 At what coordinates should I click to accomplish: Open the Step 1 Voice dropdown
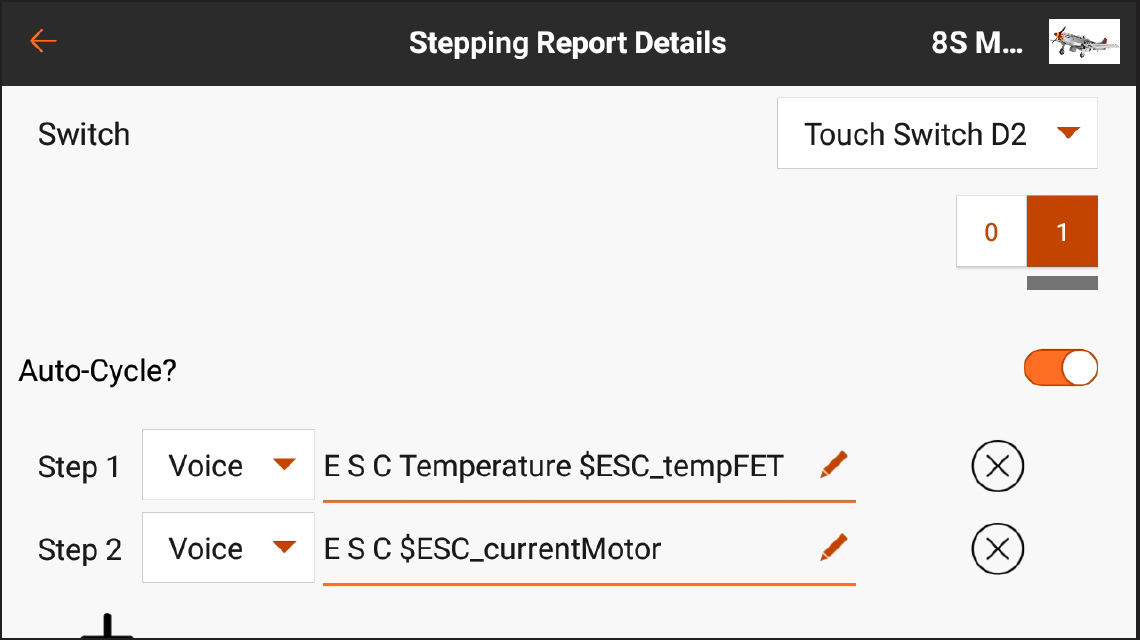(x=228, y=464)
